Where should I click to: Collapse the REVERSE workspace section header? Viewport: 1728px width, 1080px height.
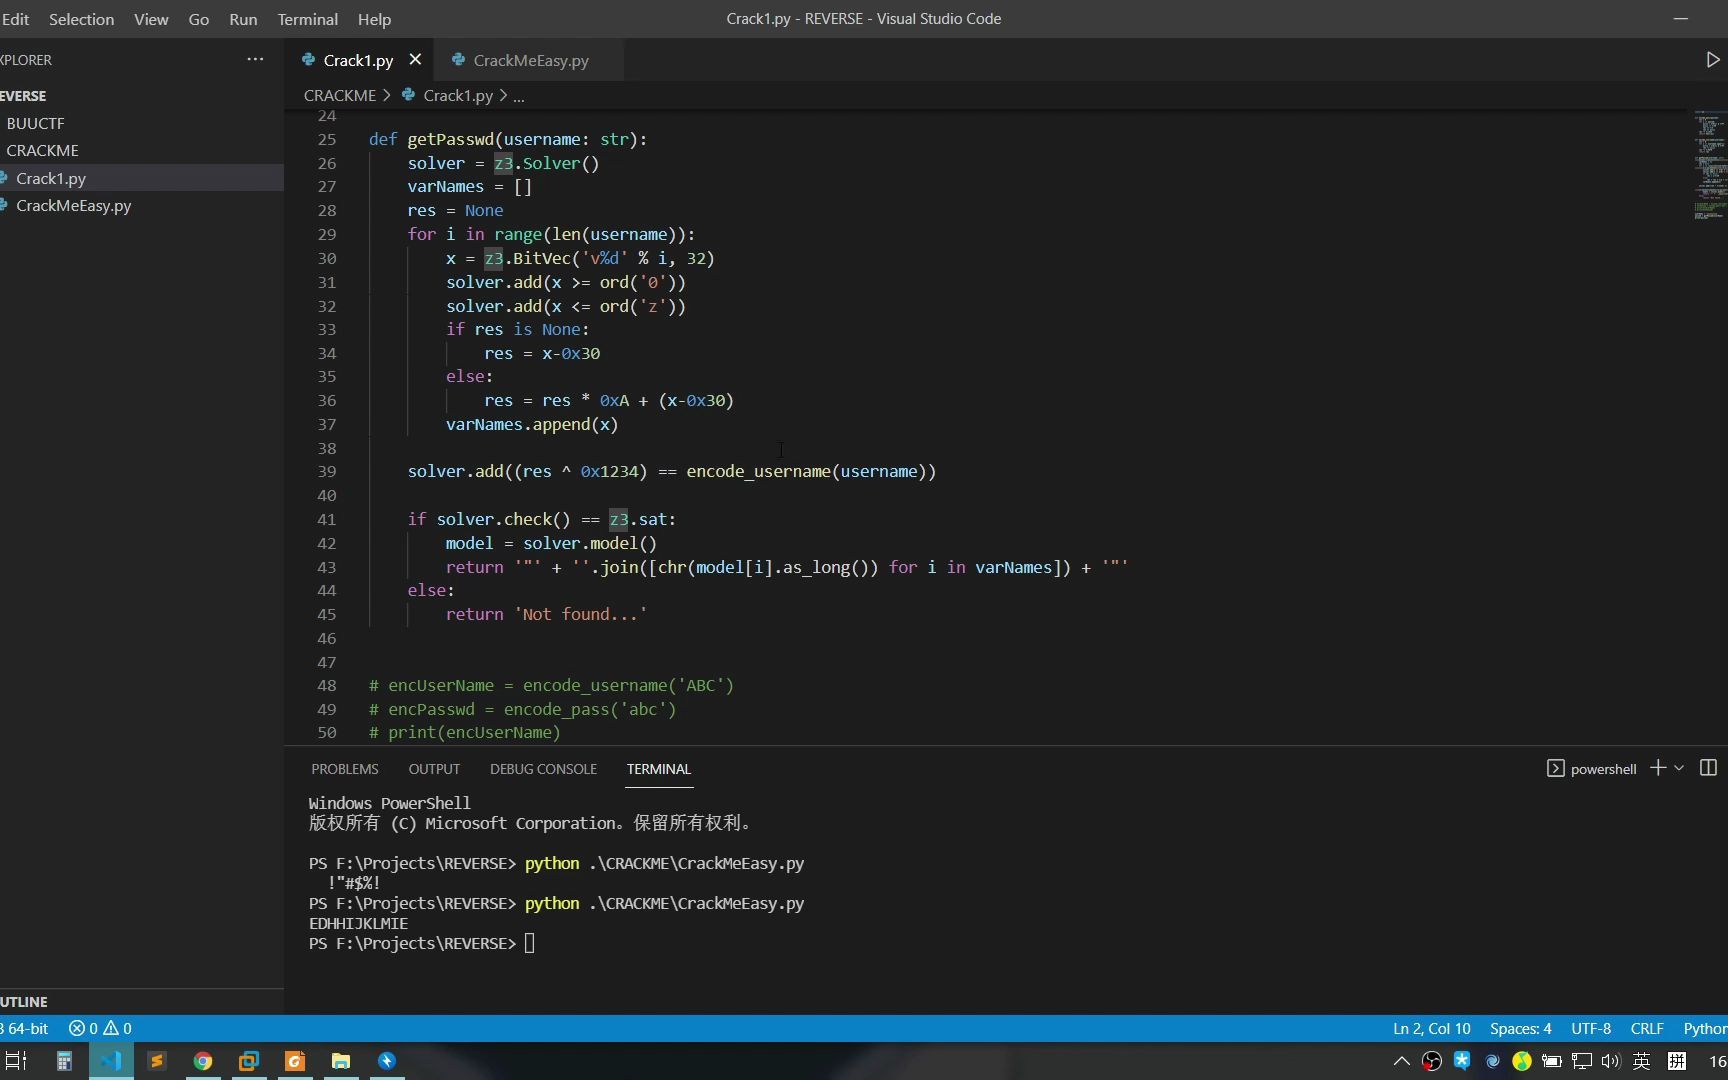click(142, 96)
